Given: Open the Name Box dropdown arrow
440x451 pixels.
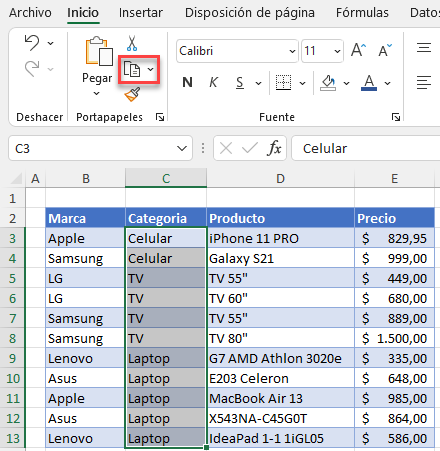Looking at the screenshot, I should [182, 148].
